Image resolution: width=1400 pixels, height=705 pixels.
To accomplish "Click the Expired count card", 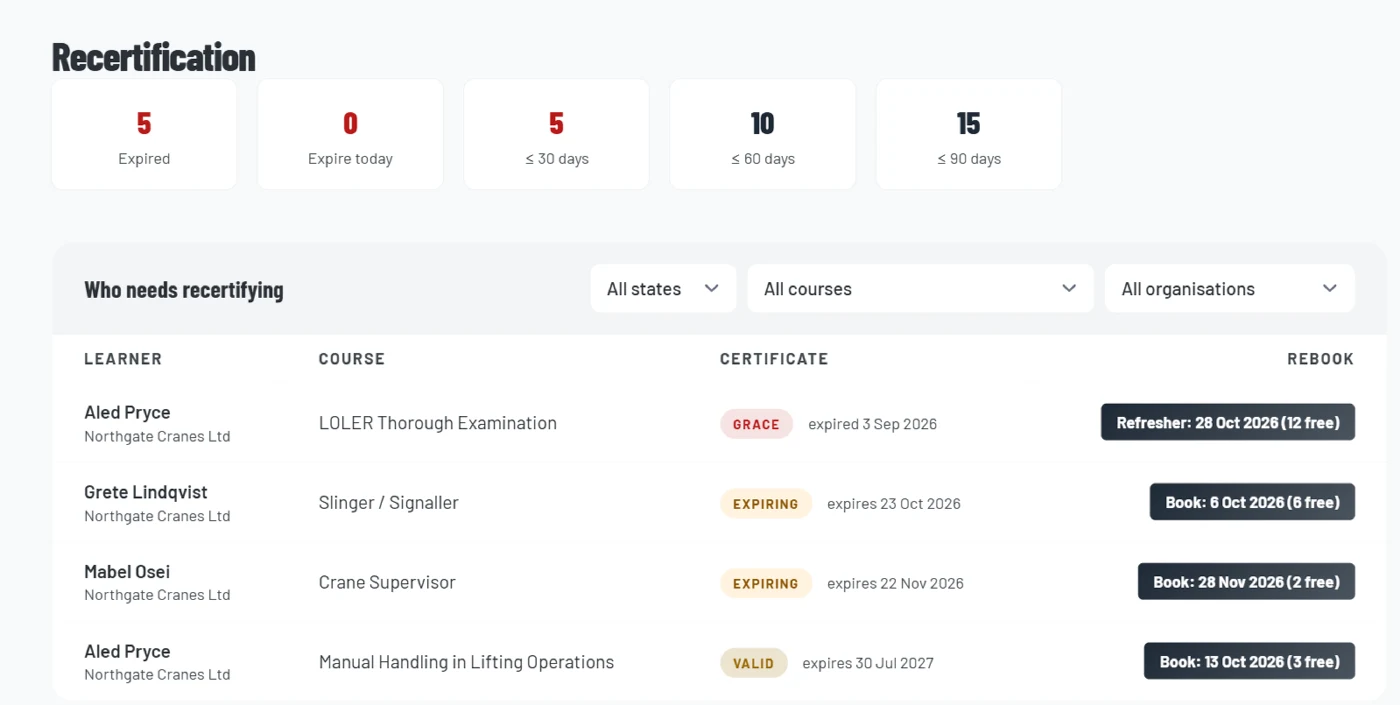I will point(144,135).
